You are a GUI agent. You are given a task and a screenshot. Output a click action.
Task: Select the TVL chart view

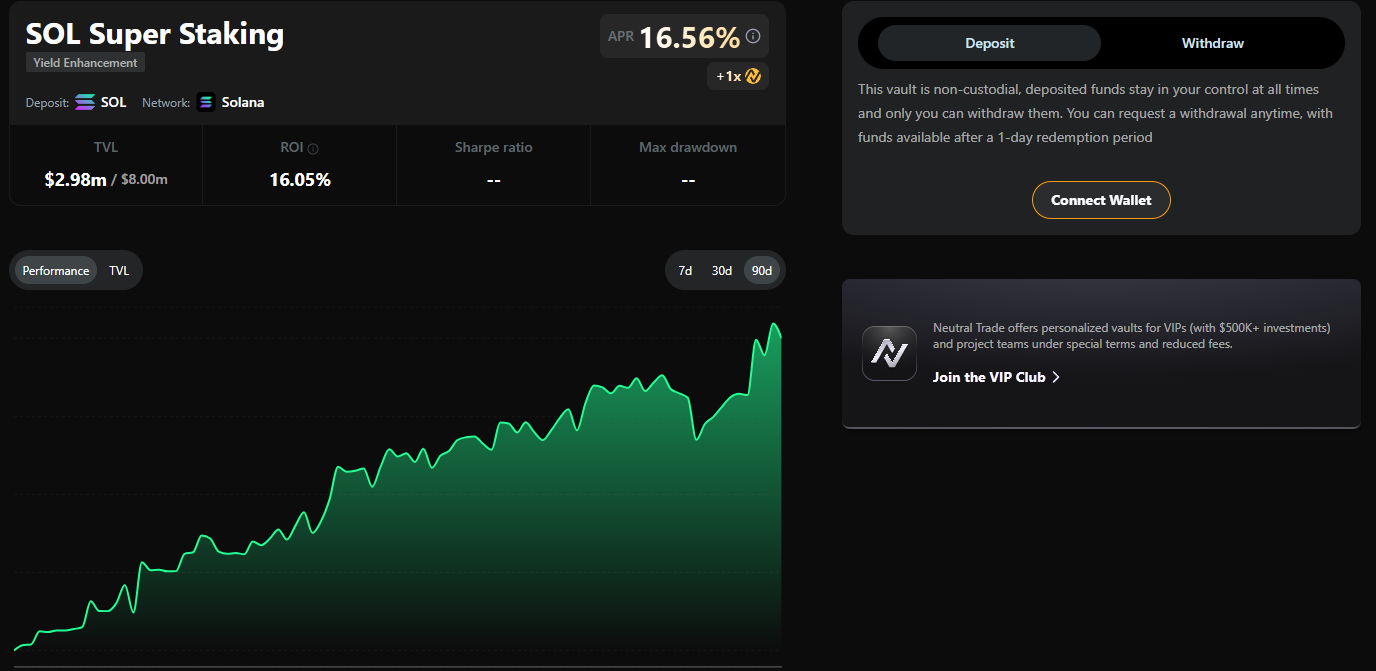119,271
